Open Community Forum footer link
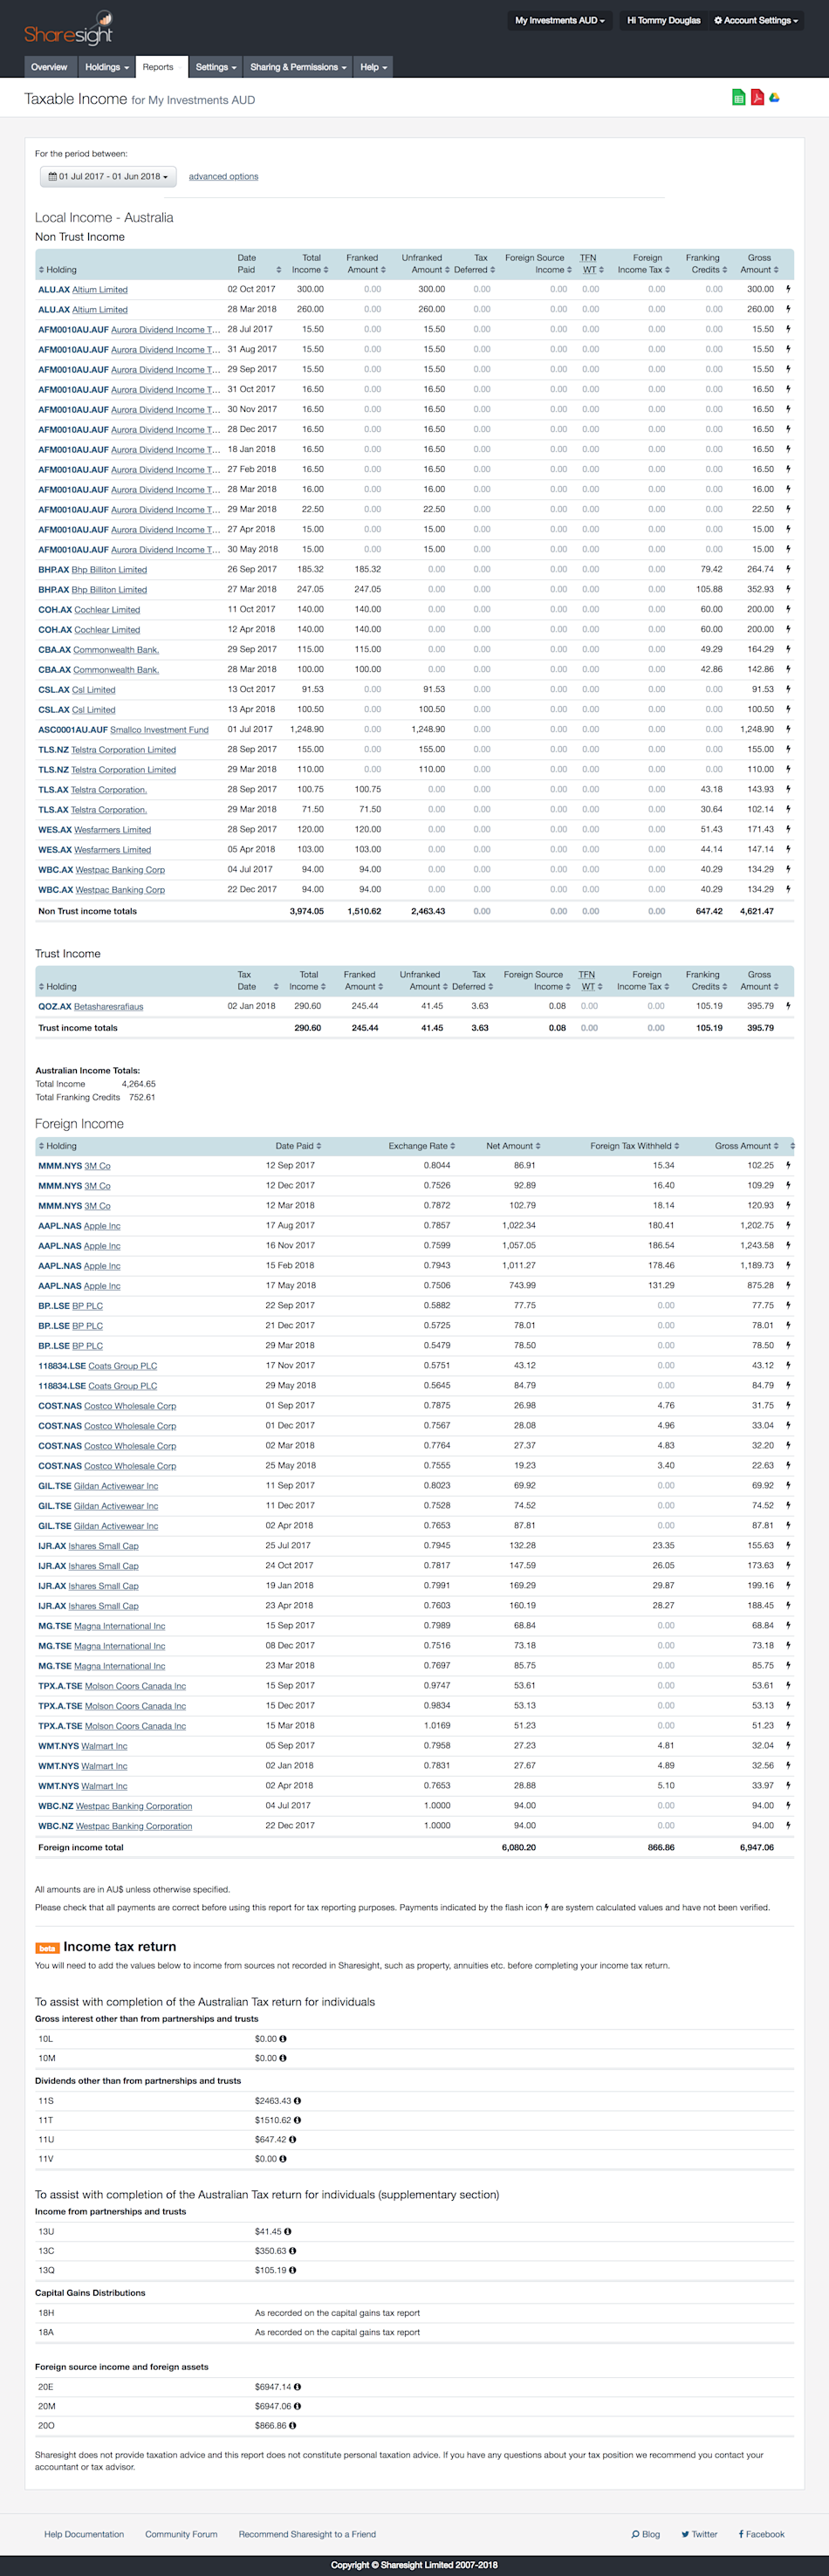The height and width of the screenshot is (2576, 829). coord(181,2534)
